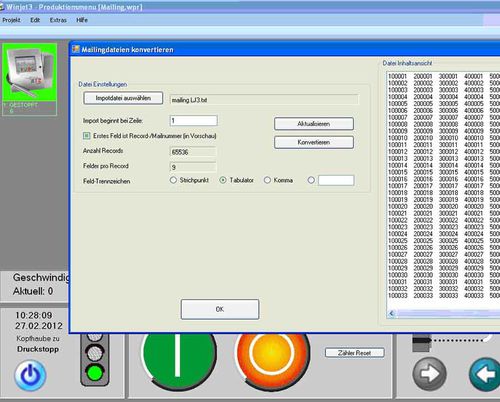This screenshot has width=500, height=402.
Task: Select the Strichpunkt separator option
Action: click(173, 180)
